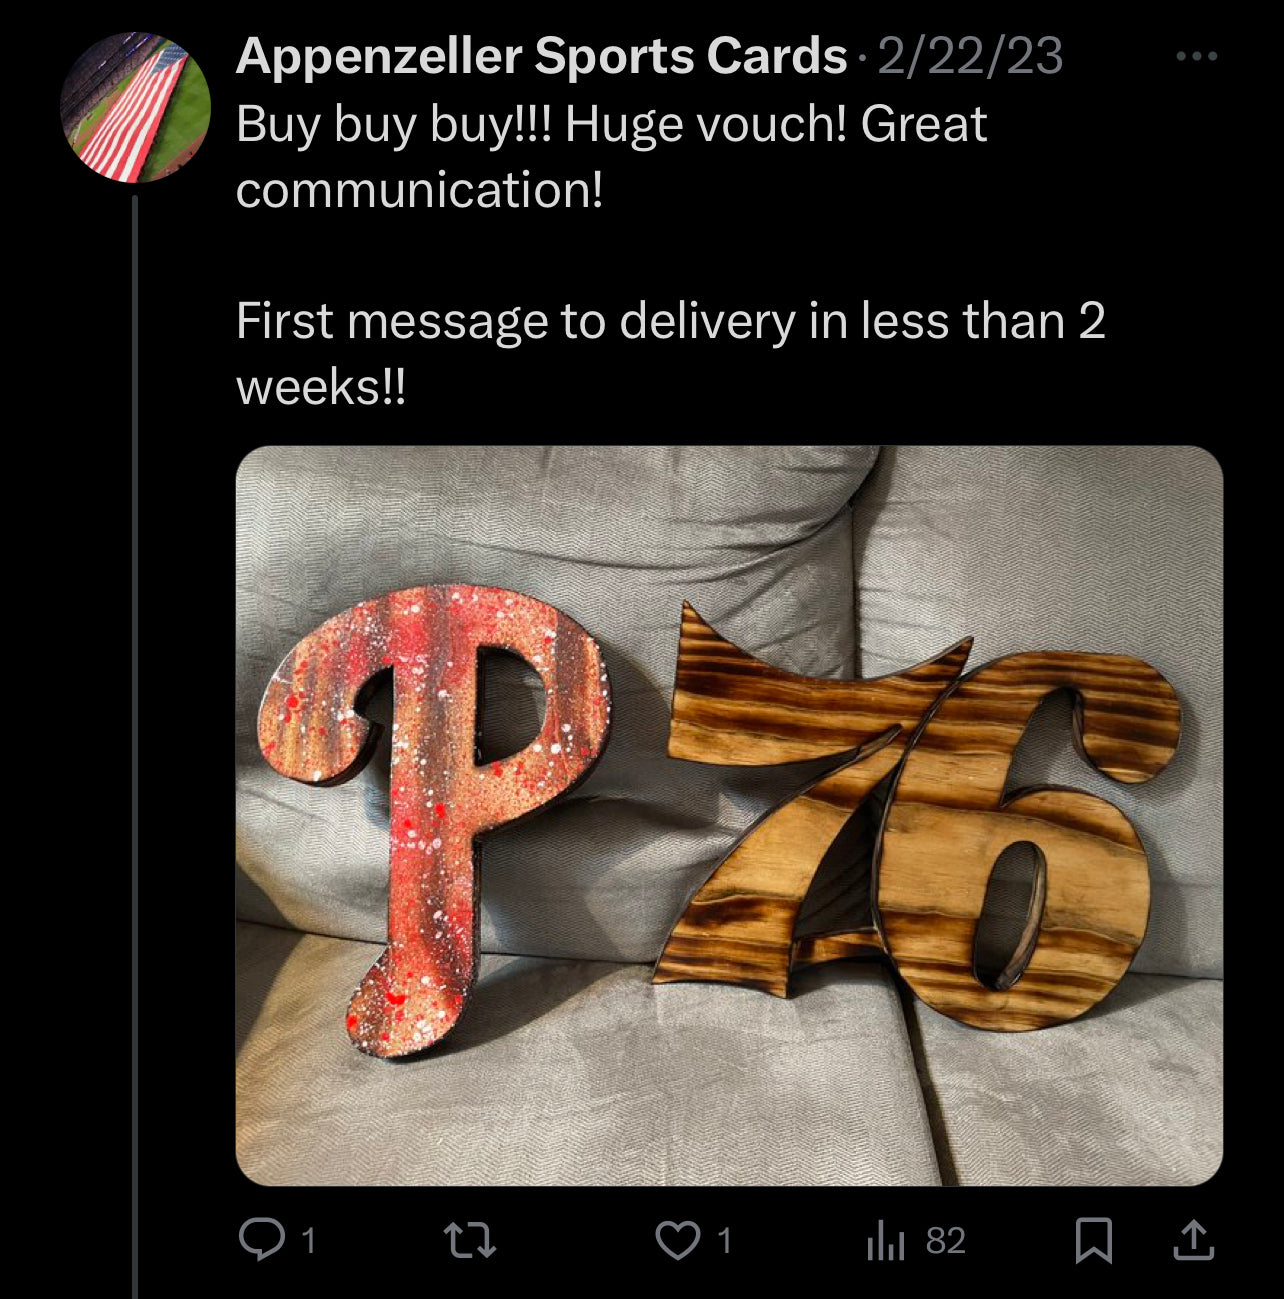Click the reply count number 1
The height and width of the screenshot is (1299, 1284).
tap(309, 1241)
